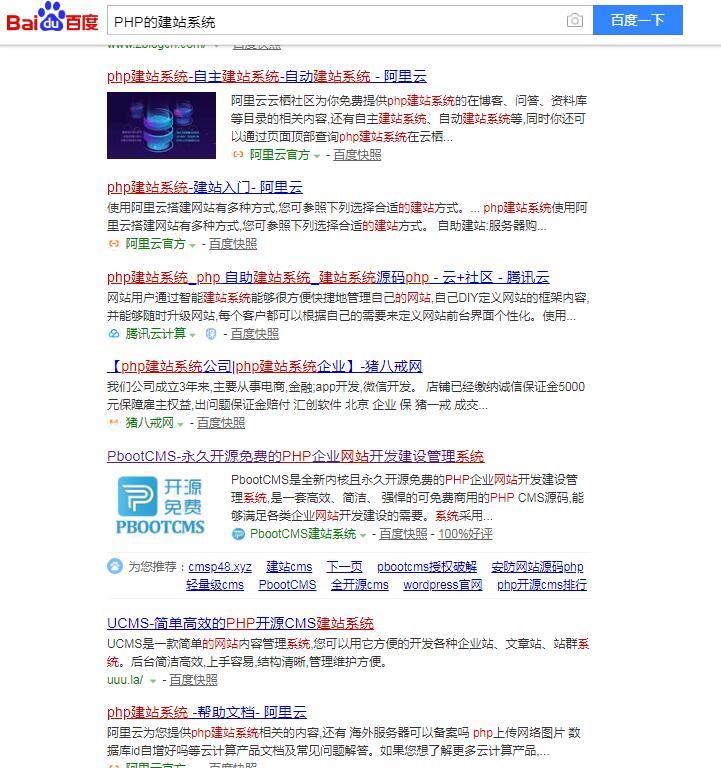Click the 猪八戒网 site icon

(x=114, y=423)
